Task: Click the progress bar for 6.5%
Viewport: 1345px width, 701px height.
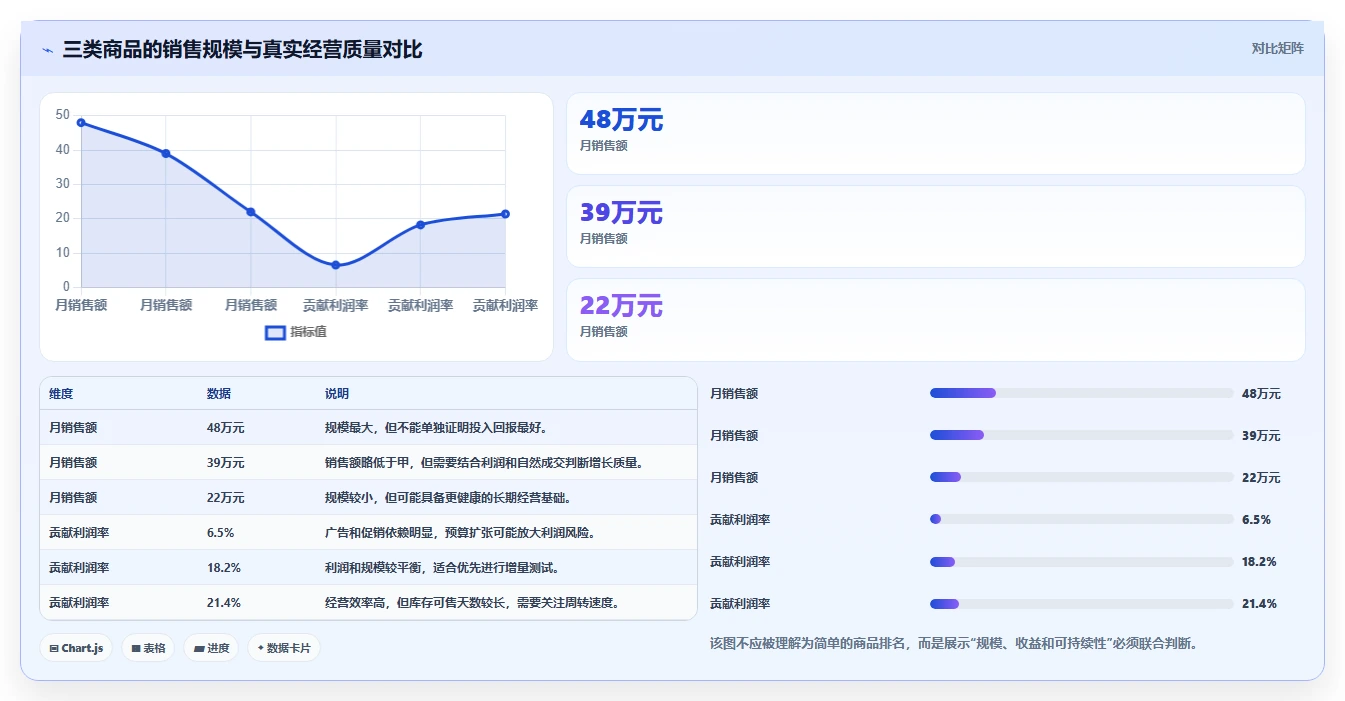Action: [1081, 519]
